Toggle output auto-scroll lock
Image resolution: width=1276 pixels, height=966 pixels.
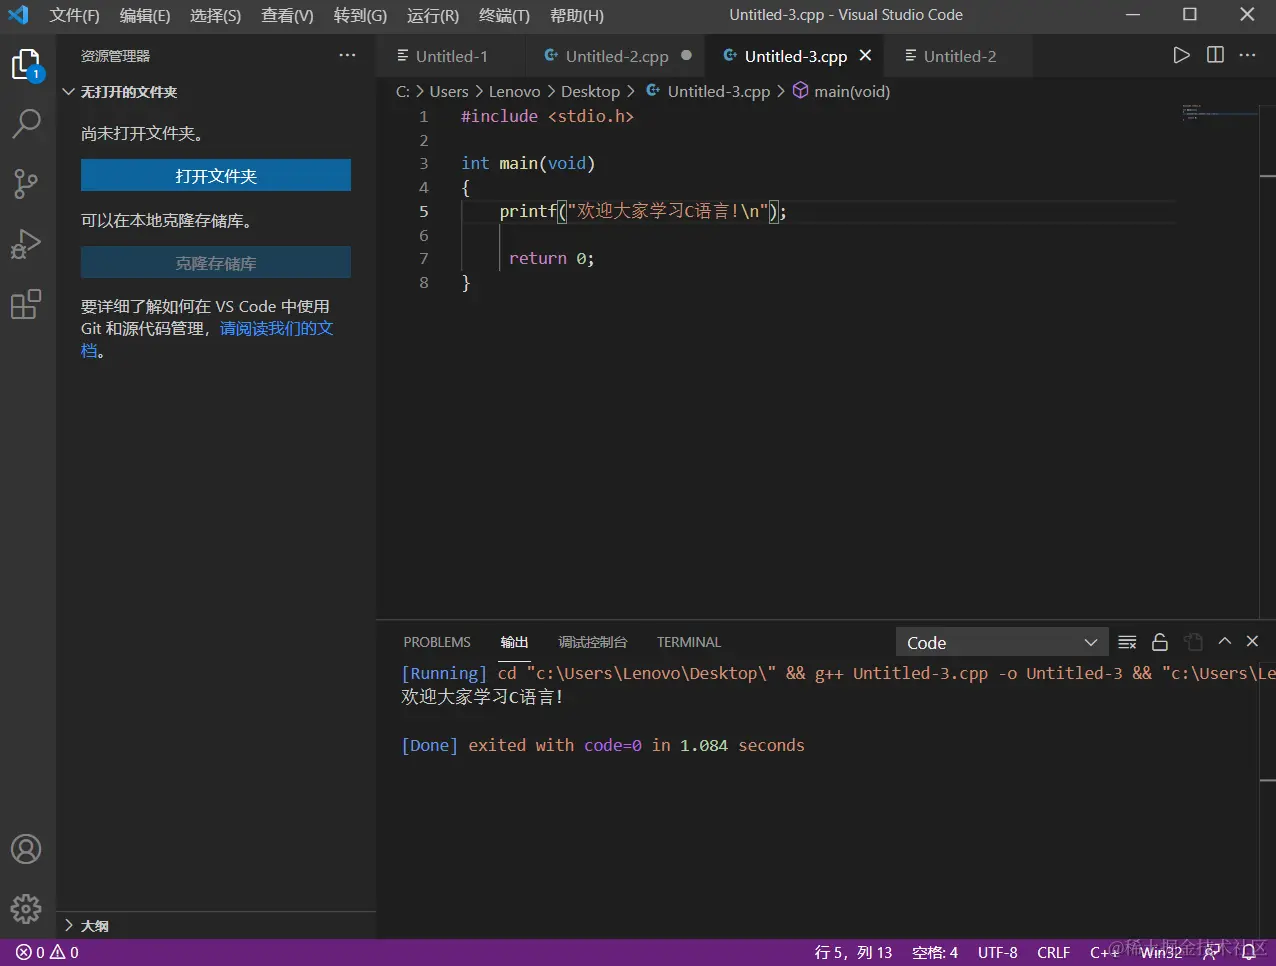[x=1160, y=642]
